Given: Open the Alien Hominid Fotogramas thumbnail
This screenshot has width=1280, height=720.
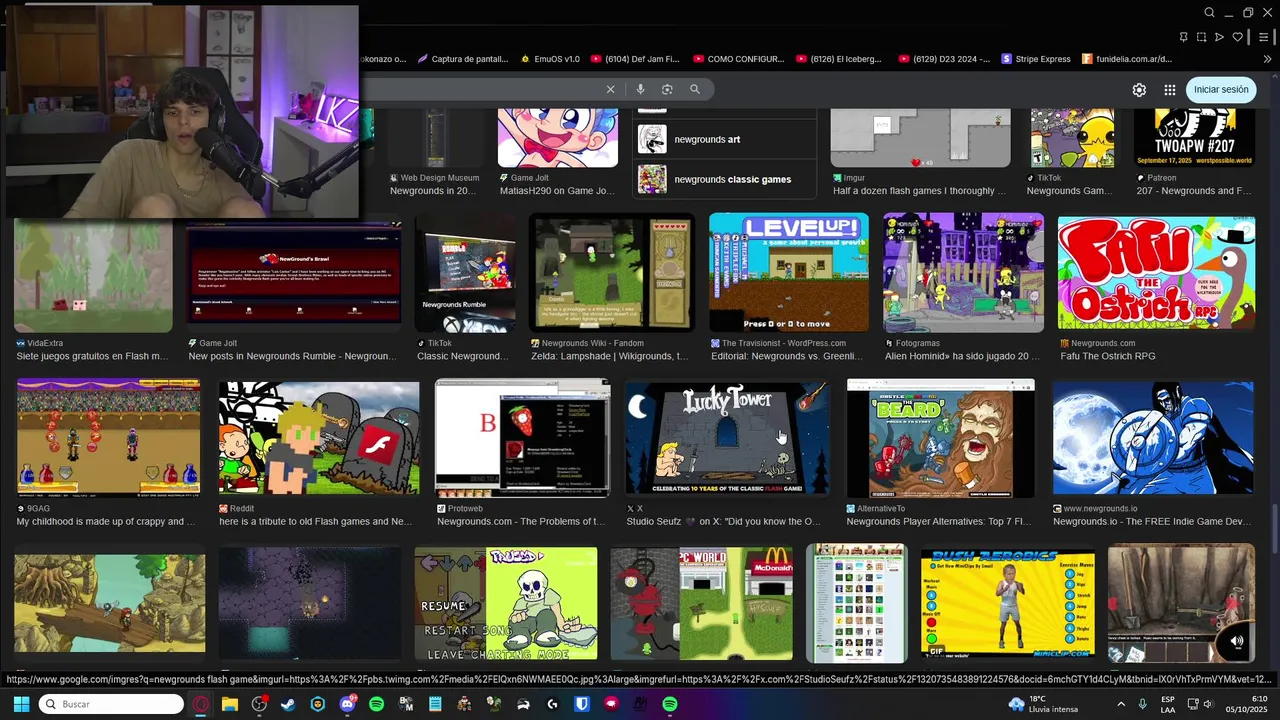Looking at the screenshot, I should click(x=963, y=272).
